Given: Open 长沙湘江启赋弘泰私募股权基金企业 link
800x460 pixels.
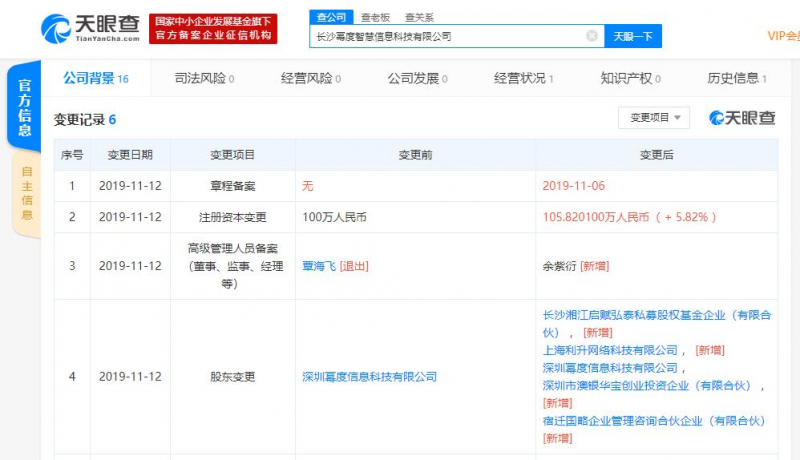Looking at the screenshot, I should (x=657, y=324).
